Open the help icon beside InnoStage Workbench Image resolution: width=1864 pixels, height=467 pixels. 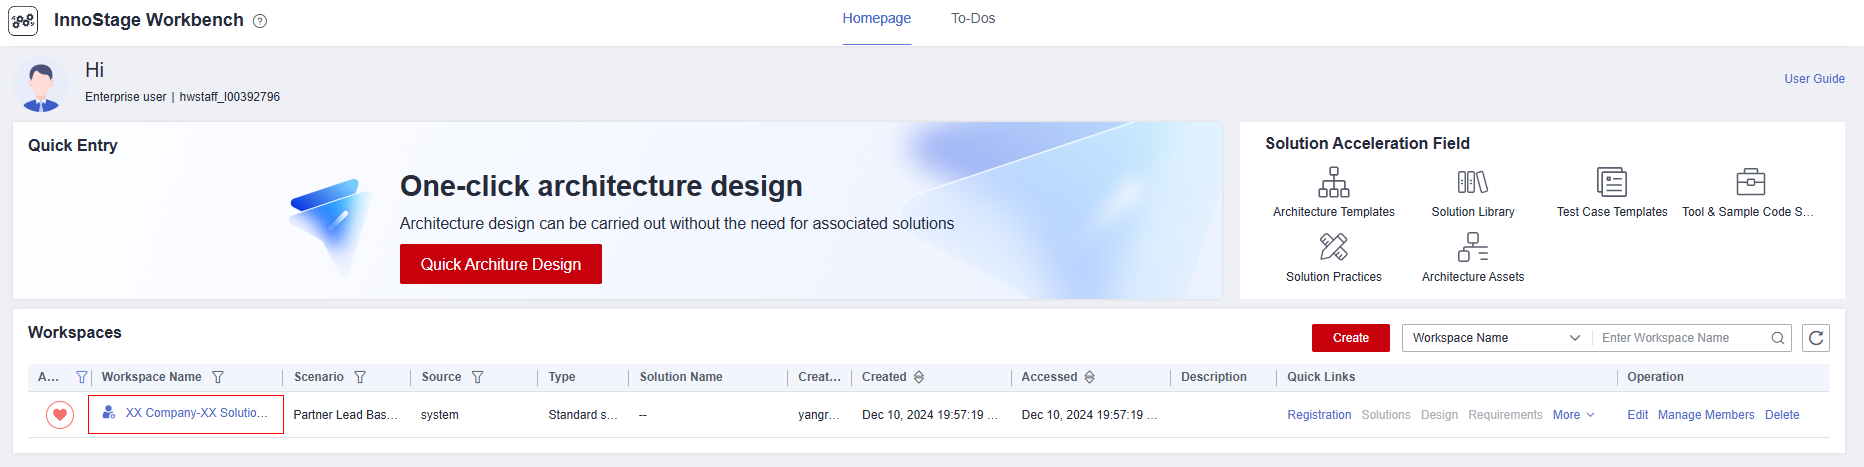260,21
